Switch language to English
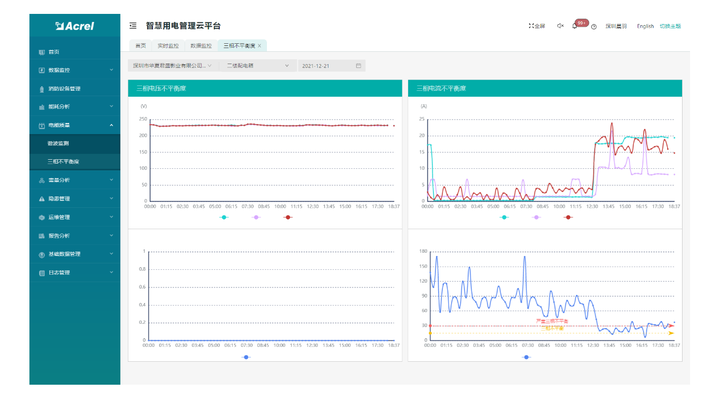Screen dimensions: 720x397 tap(645, 26)
